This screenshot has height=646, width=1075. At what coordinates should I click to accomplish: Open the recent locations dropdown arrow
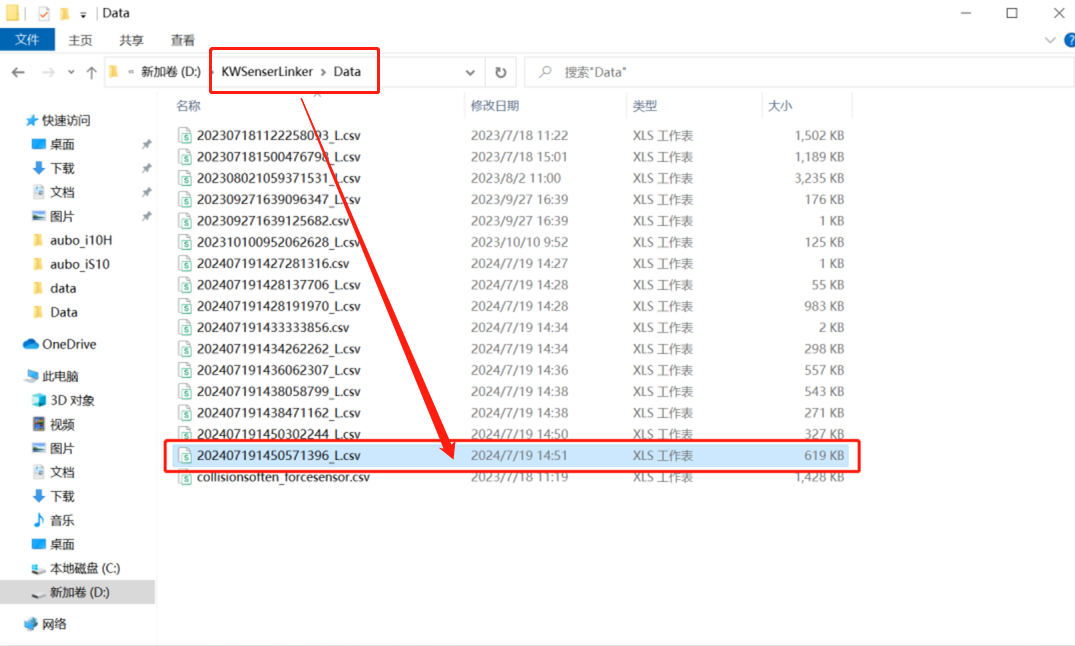pyautogui.click(x=71, y=72)
